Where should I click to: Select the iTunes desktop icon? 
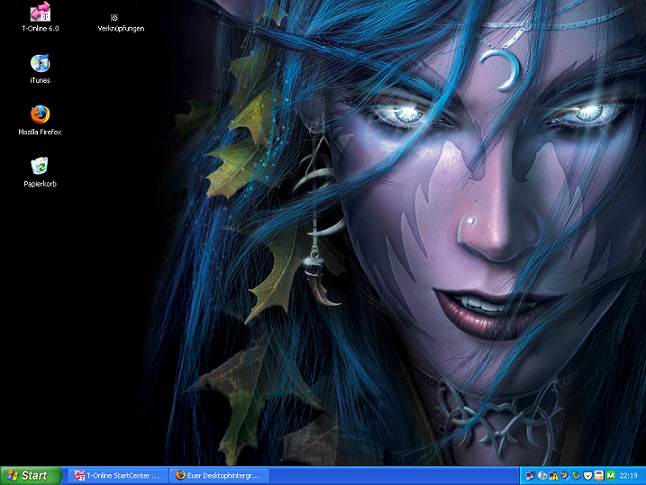click(40, 64)
